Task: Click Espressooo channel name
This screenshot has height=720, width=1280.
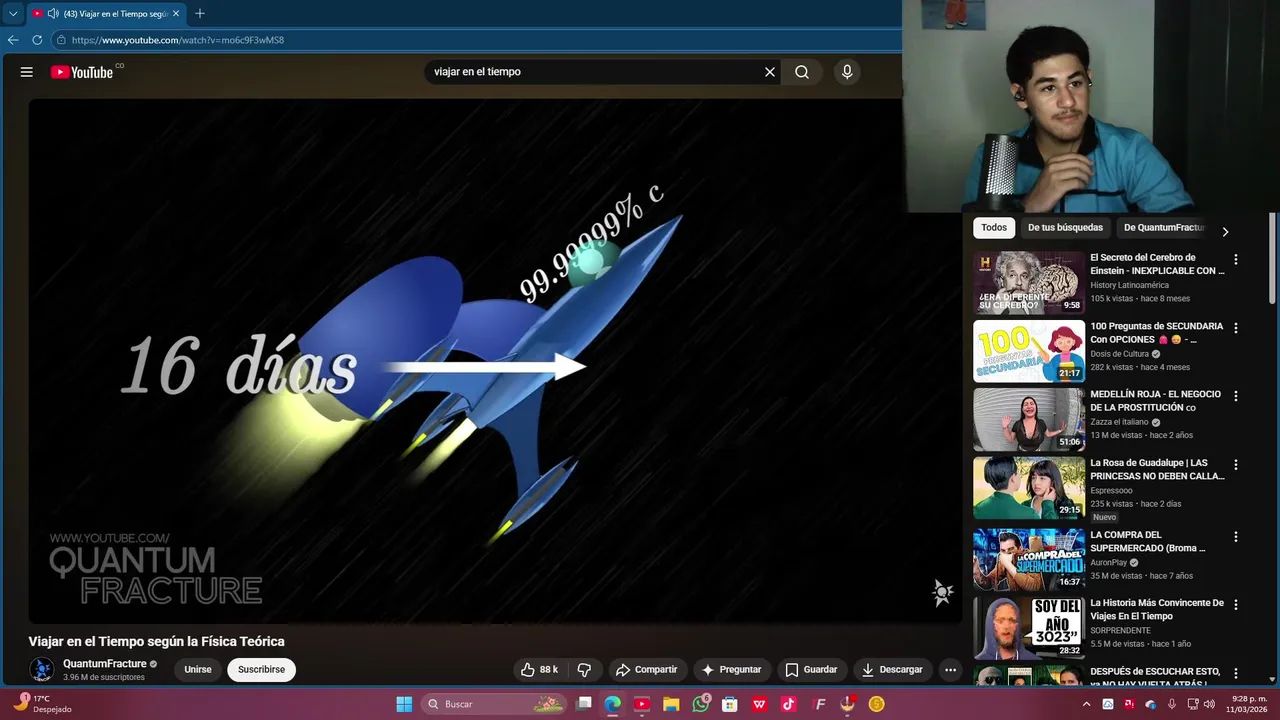Action: 1111,491
